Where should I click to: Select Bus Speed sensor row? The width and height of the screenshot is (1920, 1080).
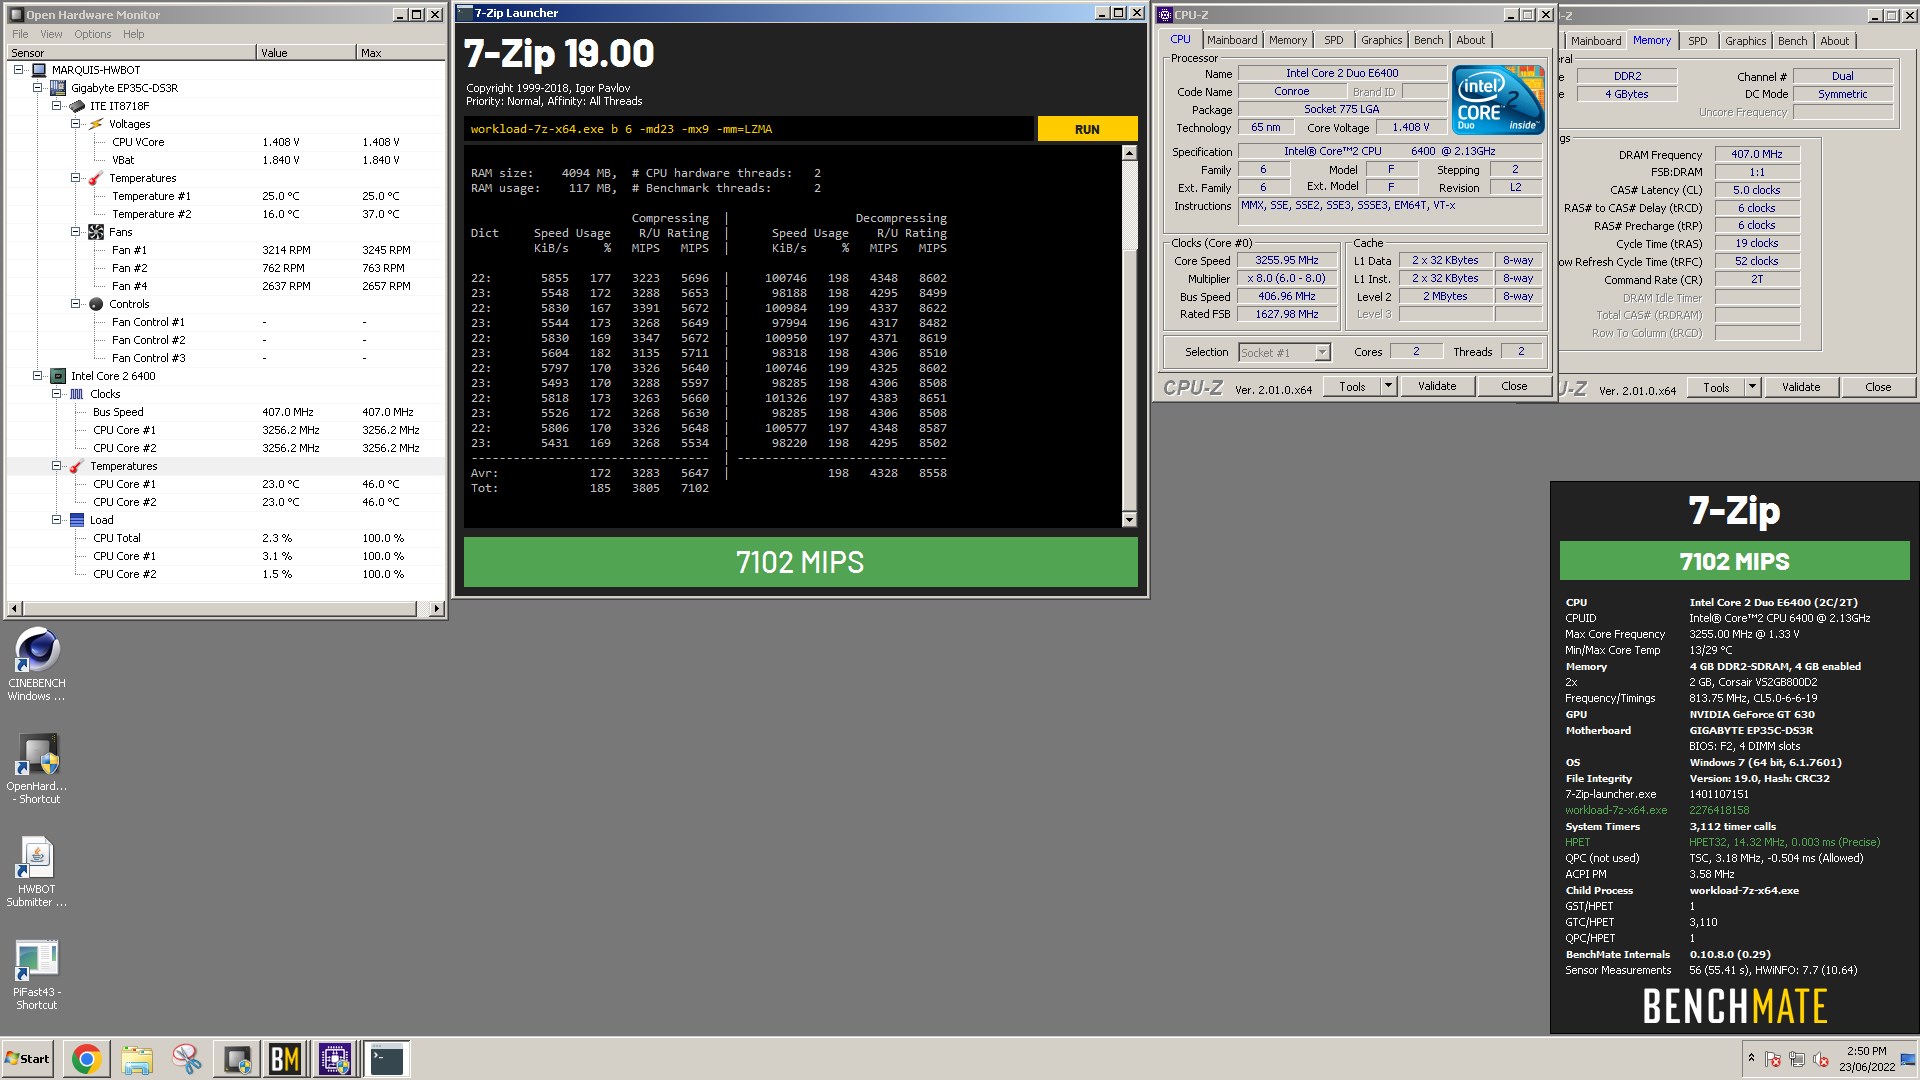225,412
